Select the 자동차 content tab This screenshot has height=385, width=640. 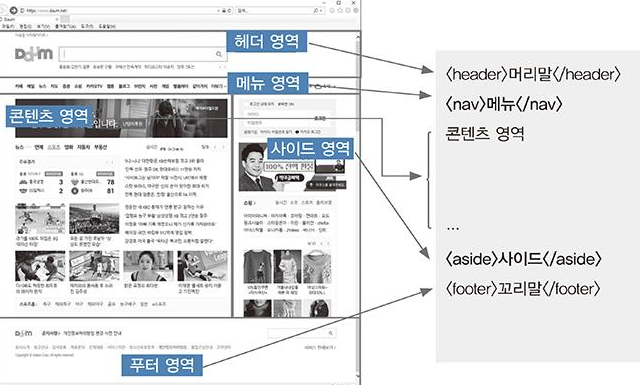(83, 147)
